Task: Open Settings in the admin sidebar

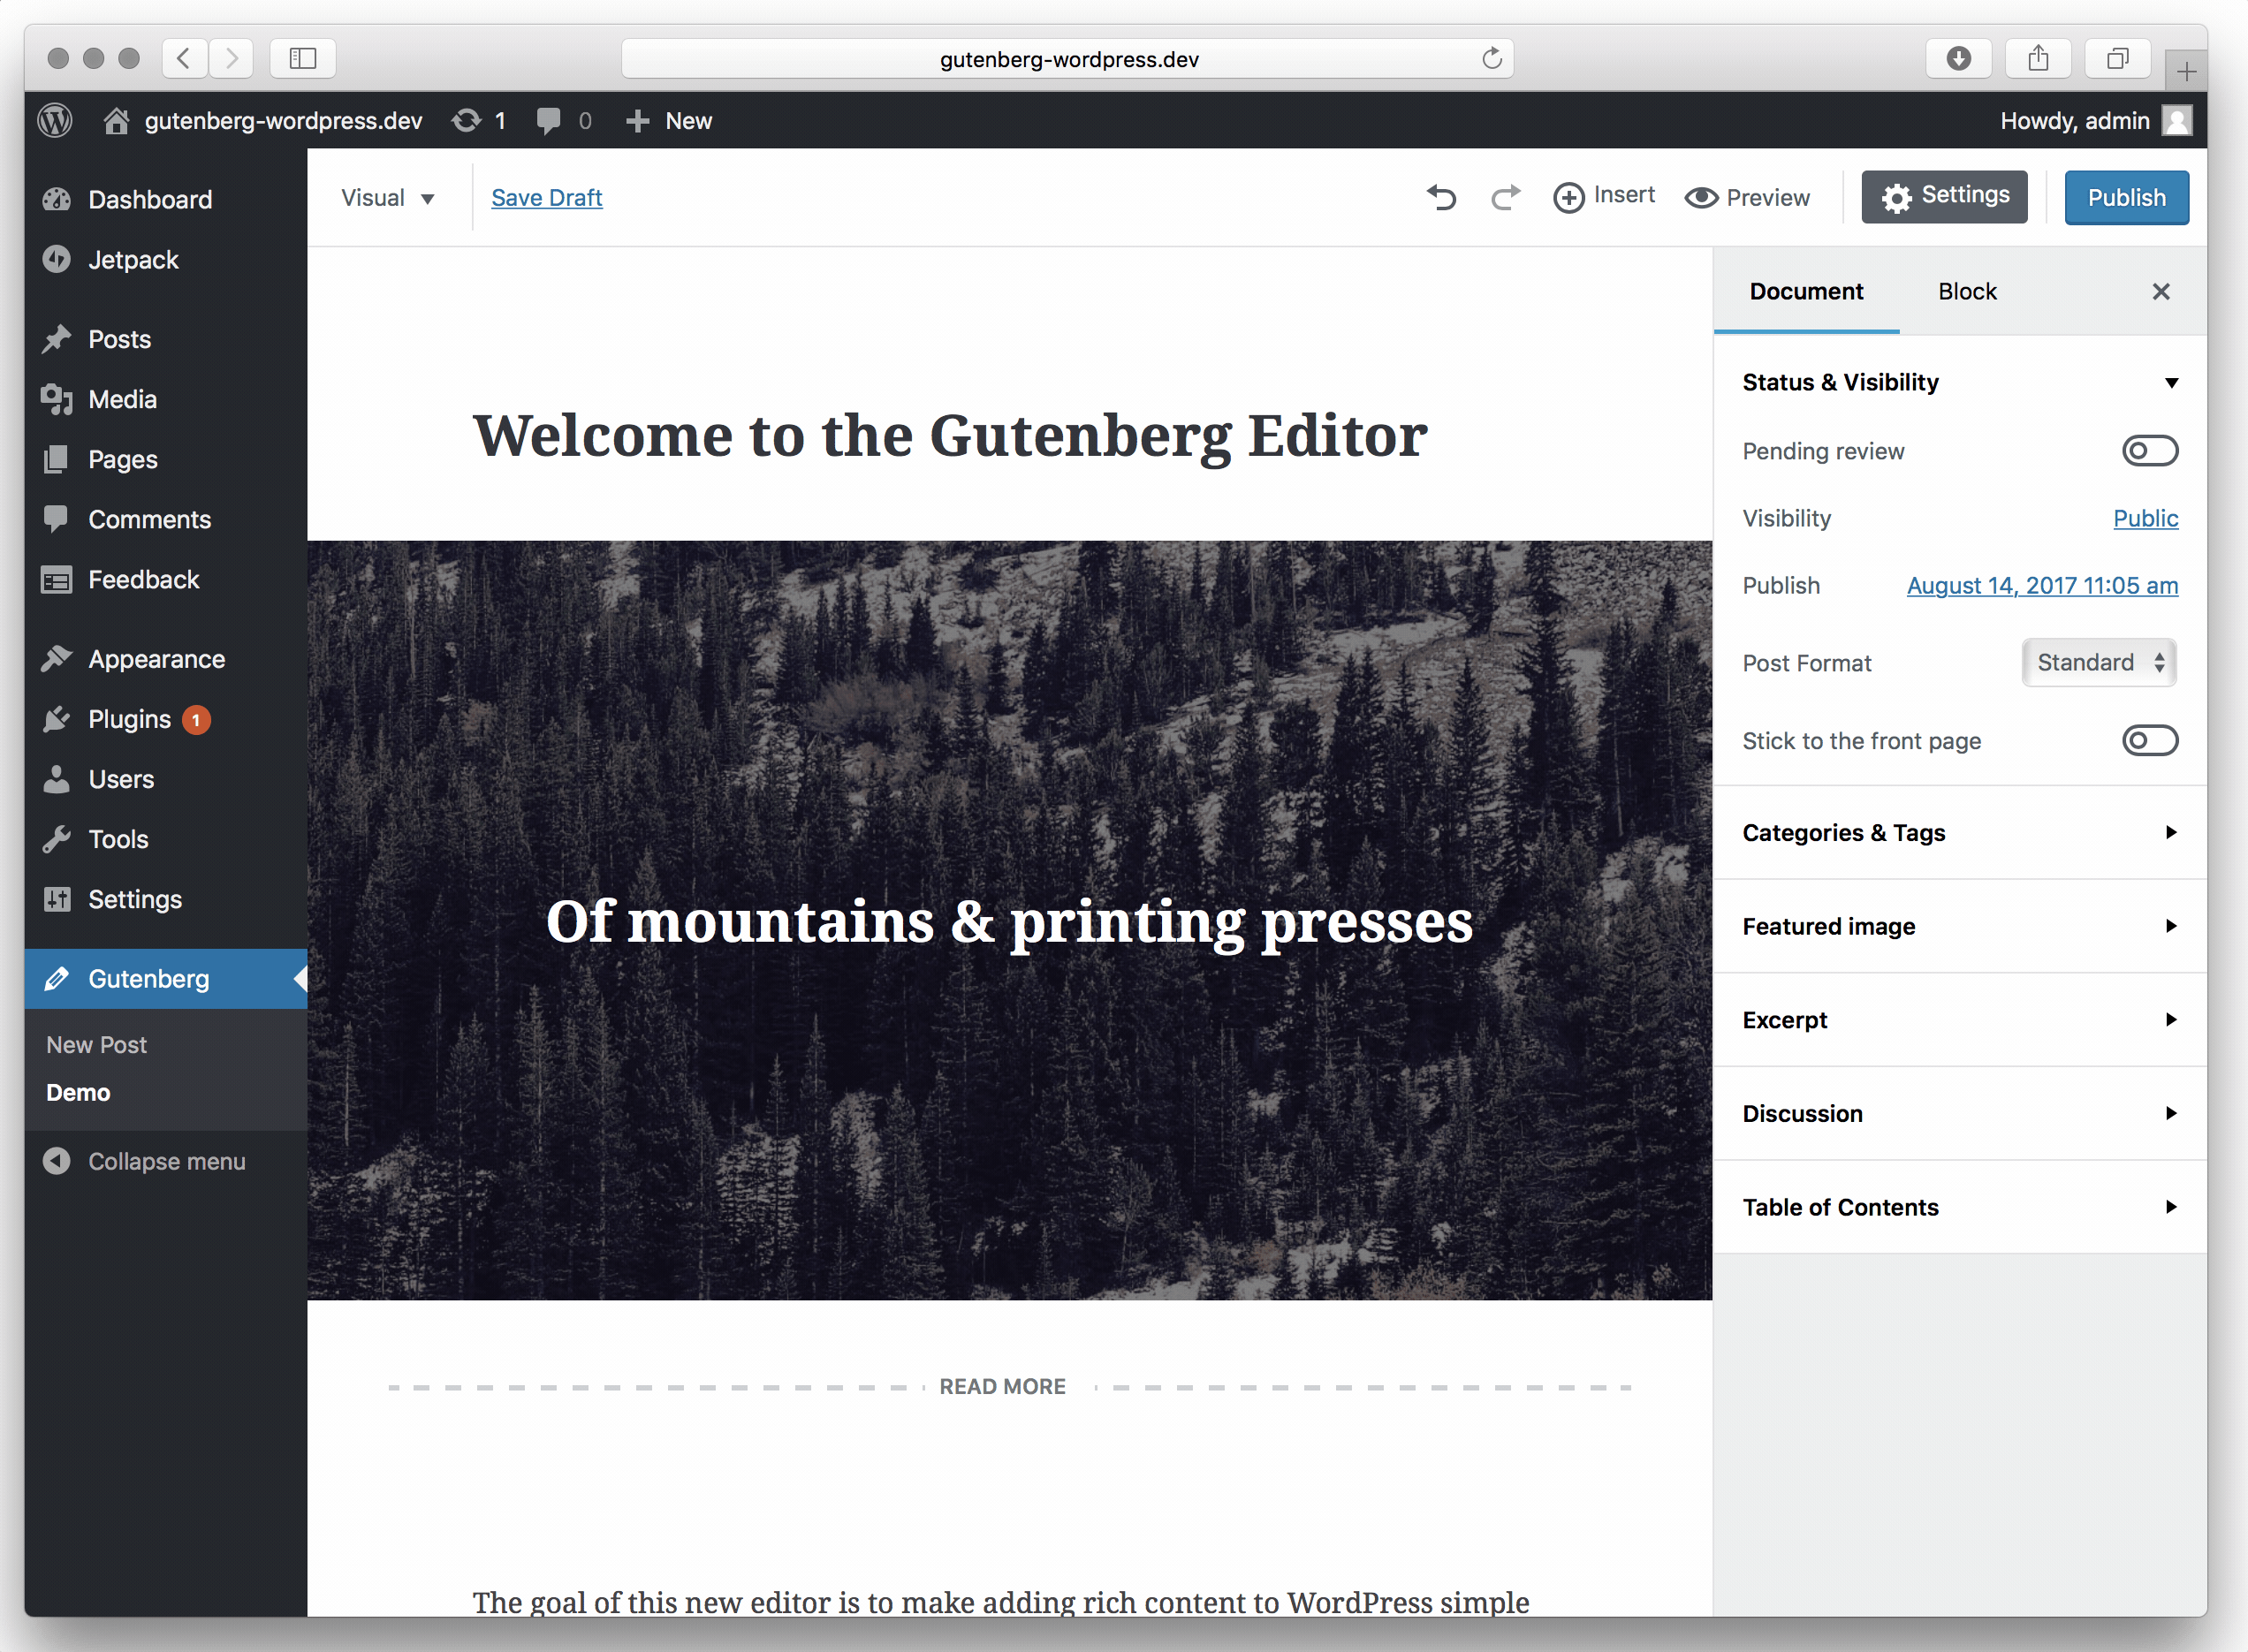Action: 165,899
